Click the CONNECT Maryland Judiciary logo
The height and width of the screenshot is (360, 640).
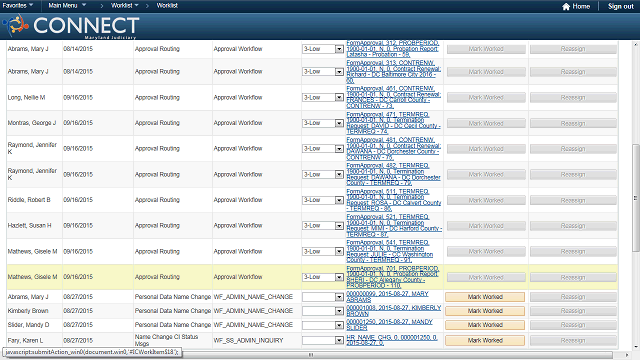point(71,26)
